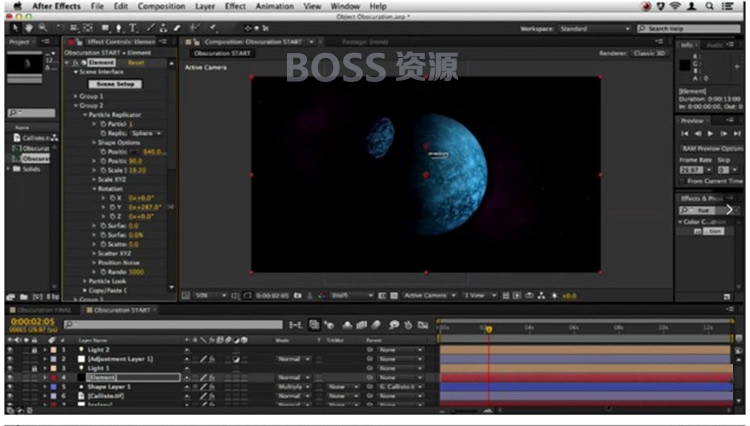Click the Obscuration START breadcrumb button
The image size is (750, 426).
tap(222, 54)
